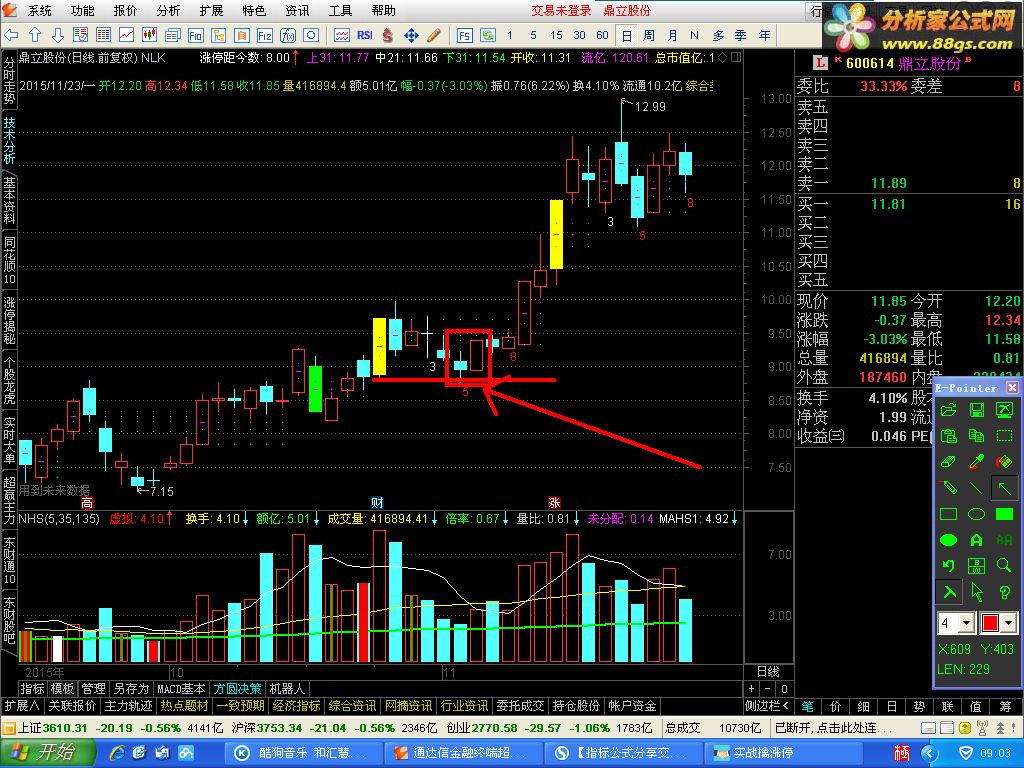Open the 工具 menu

(x=340, y=10)
